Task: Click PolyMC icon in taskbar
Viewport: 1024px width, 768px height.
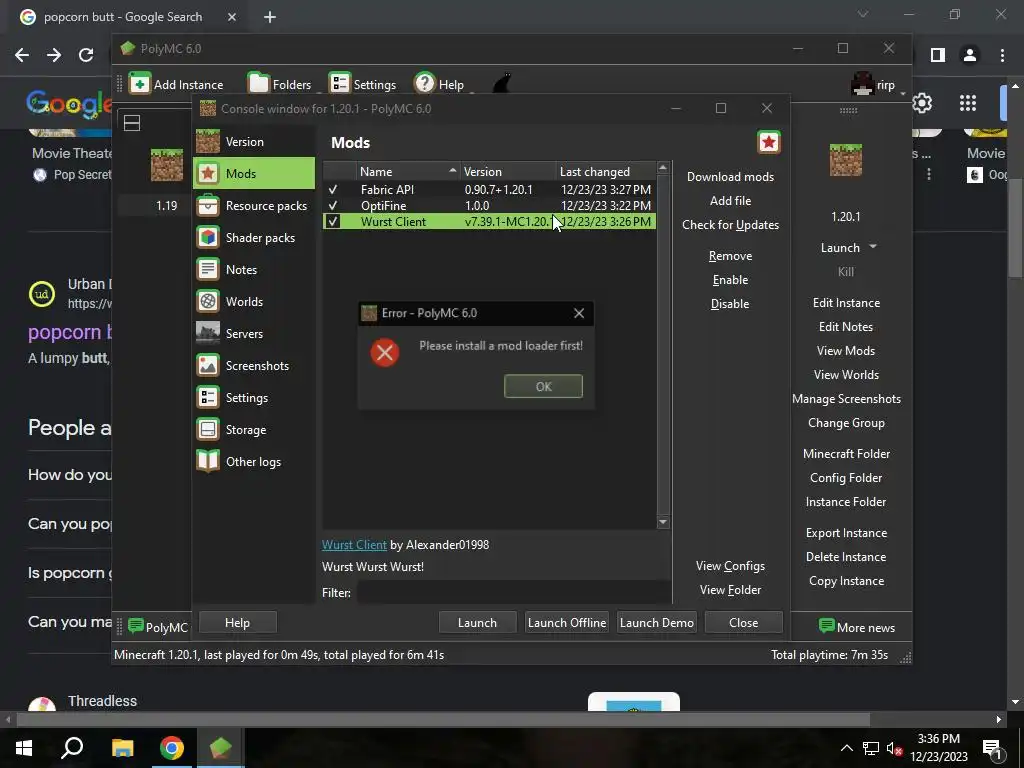Action: pyautogui.click(x=221, y=748)
